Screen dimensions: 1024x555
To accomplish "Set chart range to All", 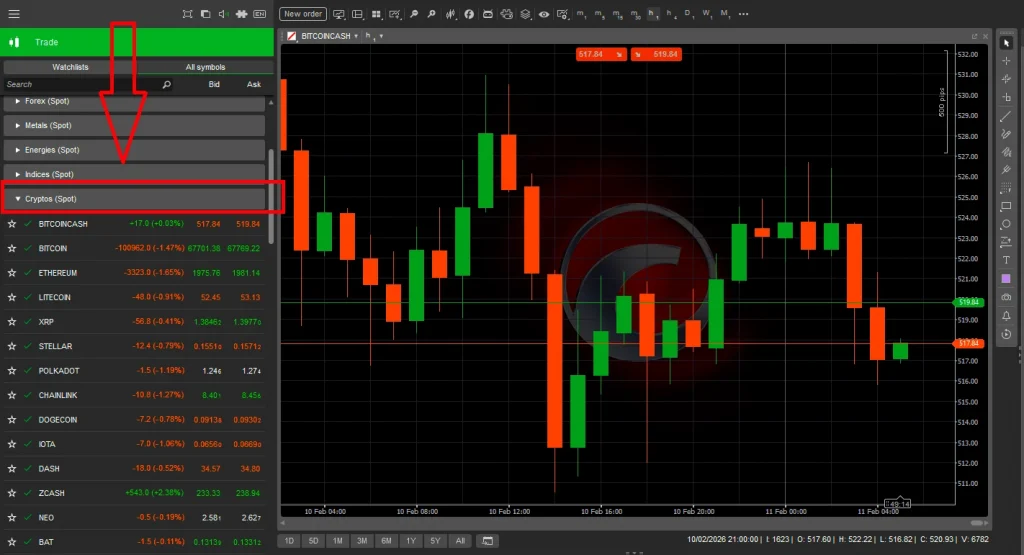I will pyautogui.click(x=460, y=541).
